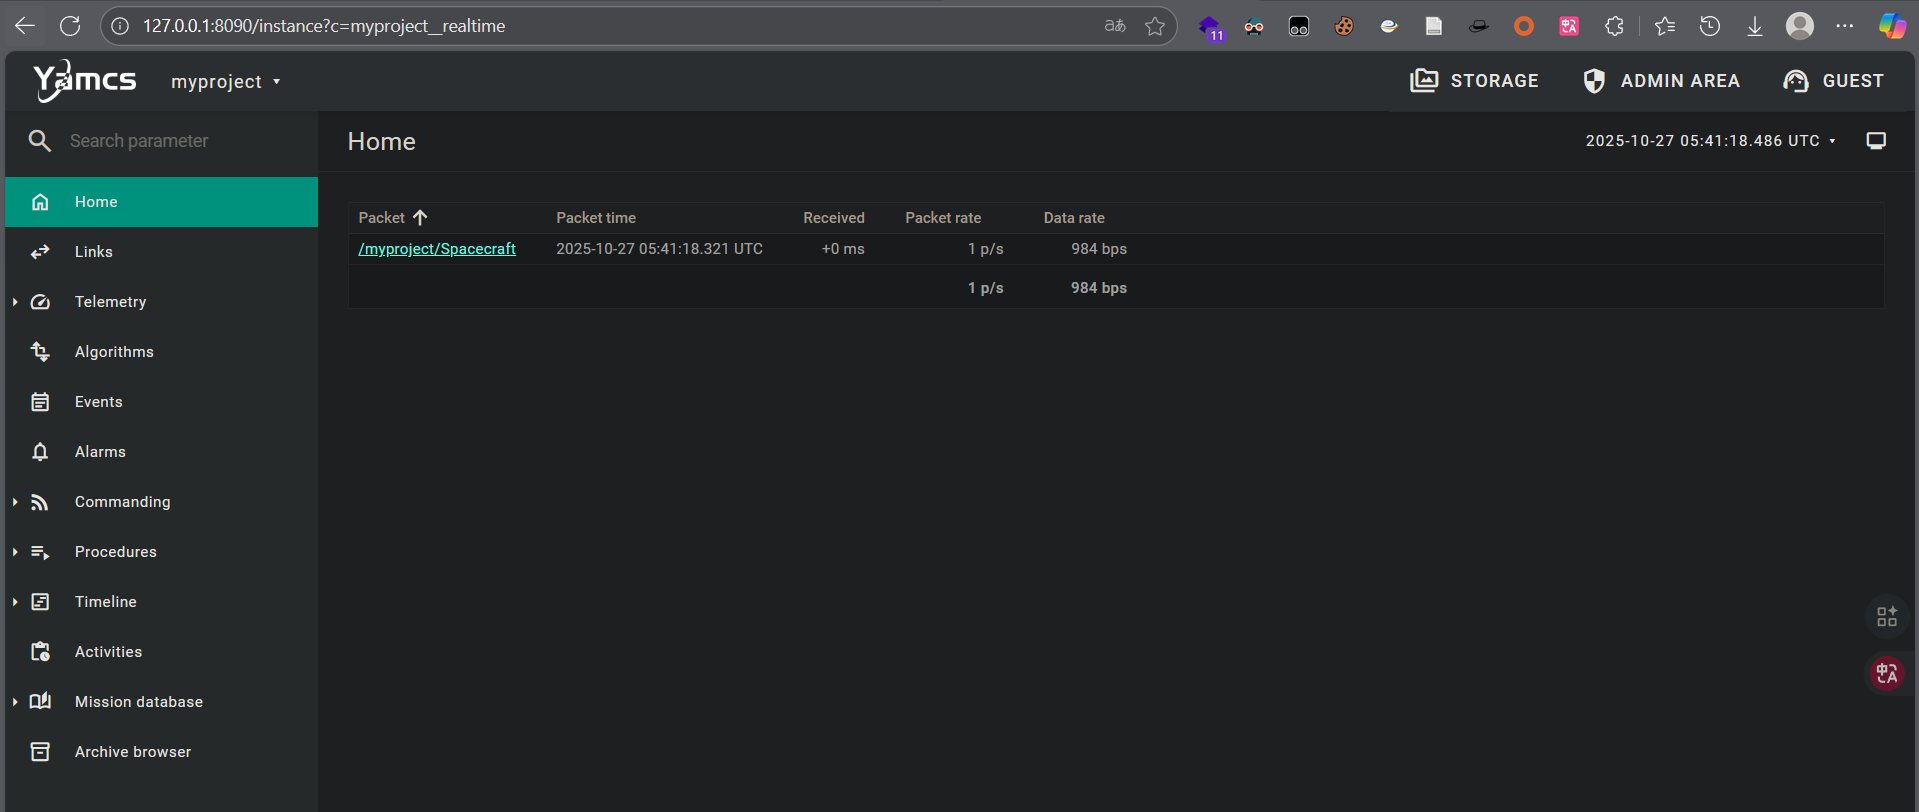Open the myproject instance dropdown
The image size is (1919, 812).
(225, 82)
